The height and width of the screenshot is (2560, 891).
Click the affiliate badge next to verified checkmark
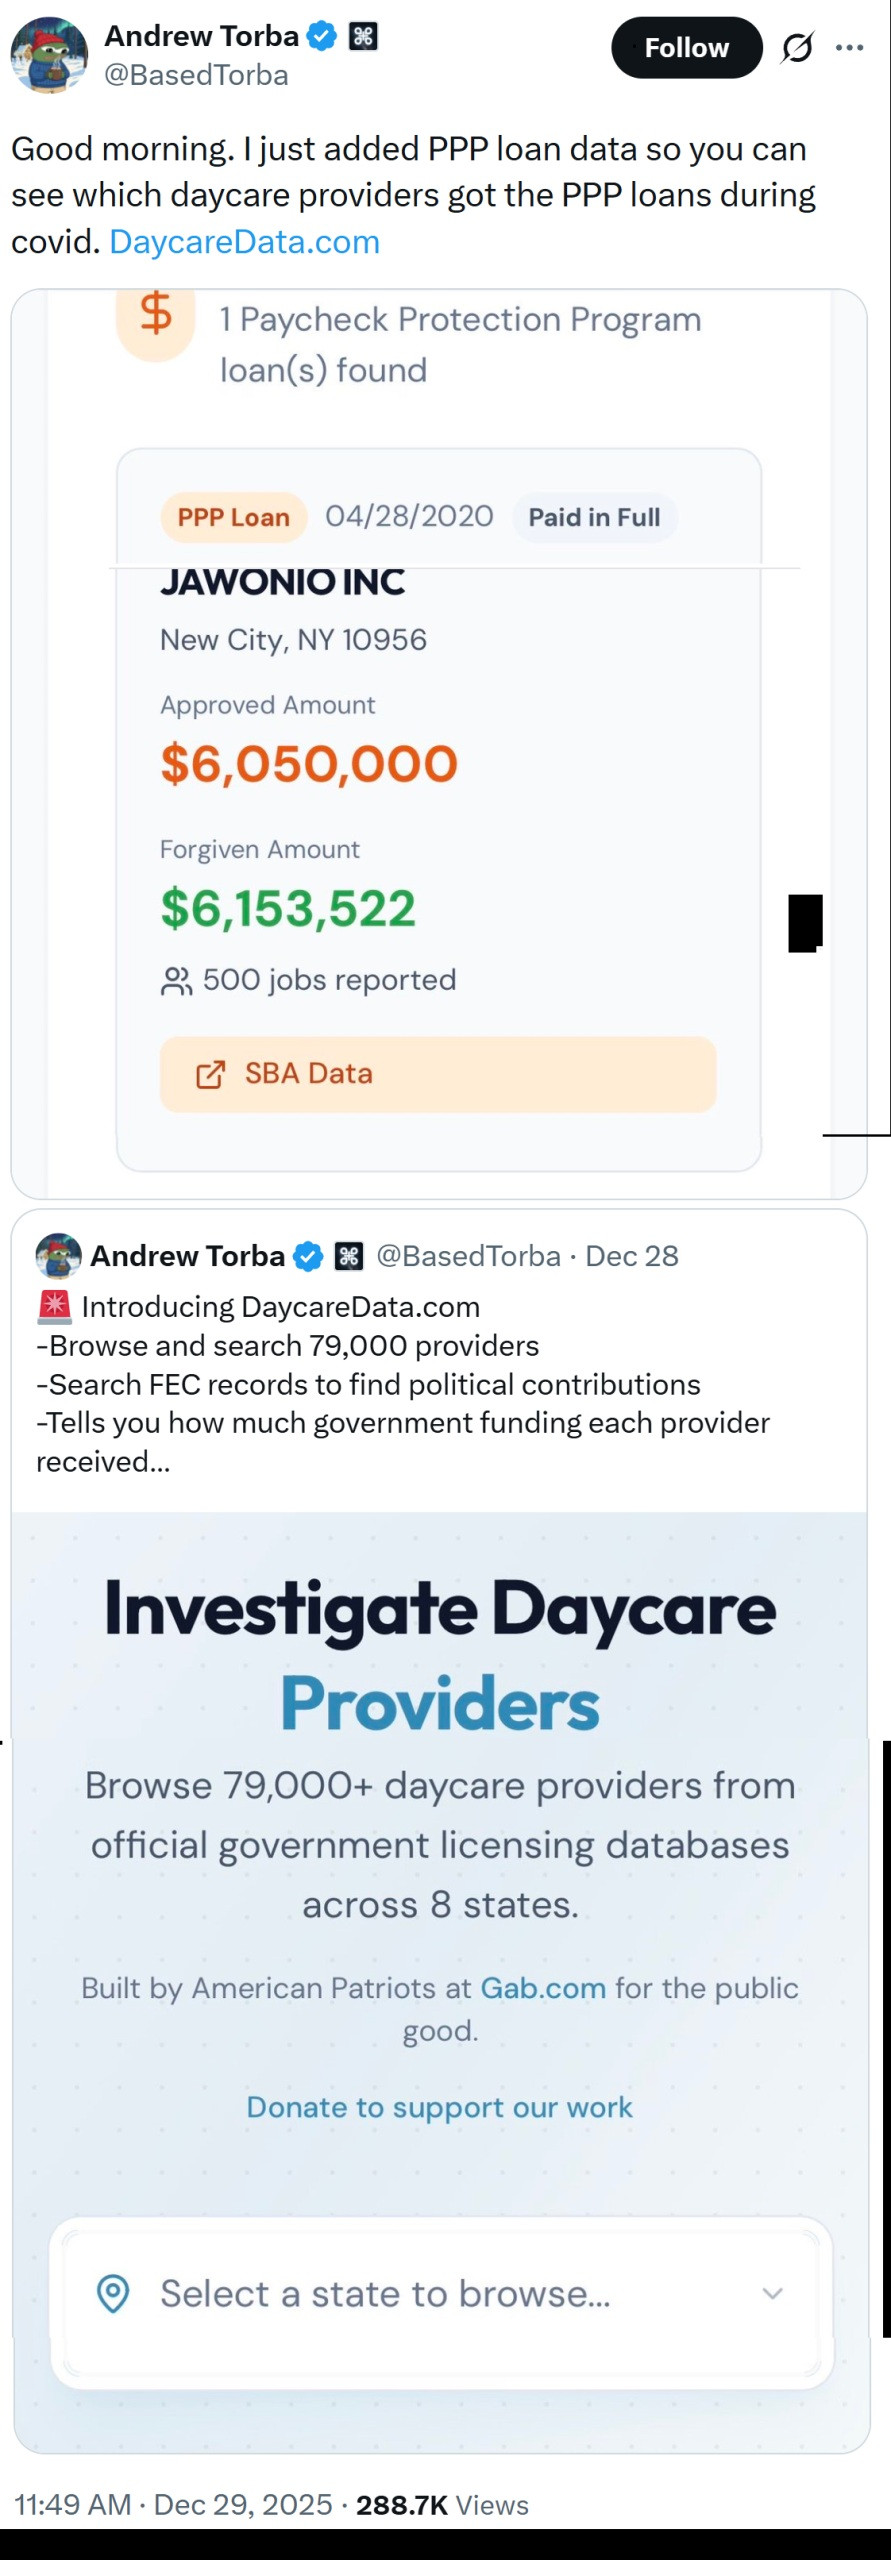363,37
